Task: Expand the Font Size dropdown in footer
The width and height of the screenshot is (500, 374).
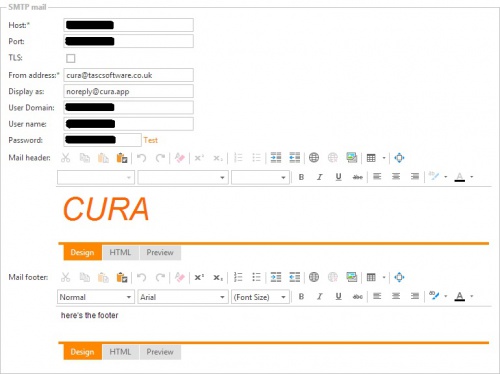Action: (x=260, y=297)
